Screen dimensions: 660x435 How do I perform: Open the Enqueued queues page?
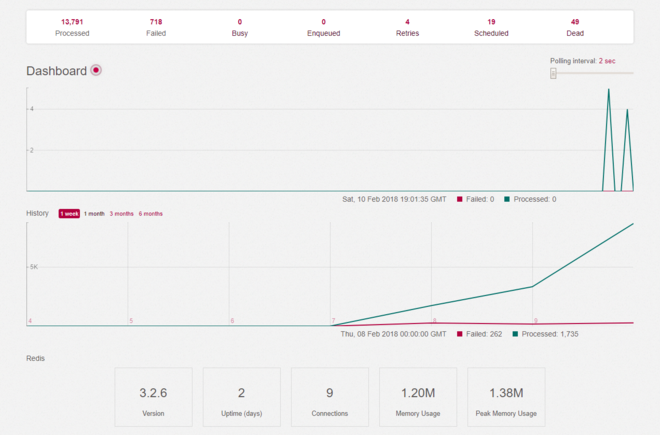[323, 27]
